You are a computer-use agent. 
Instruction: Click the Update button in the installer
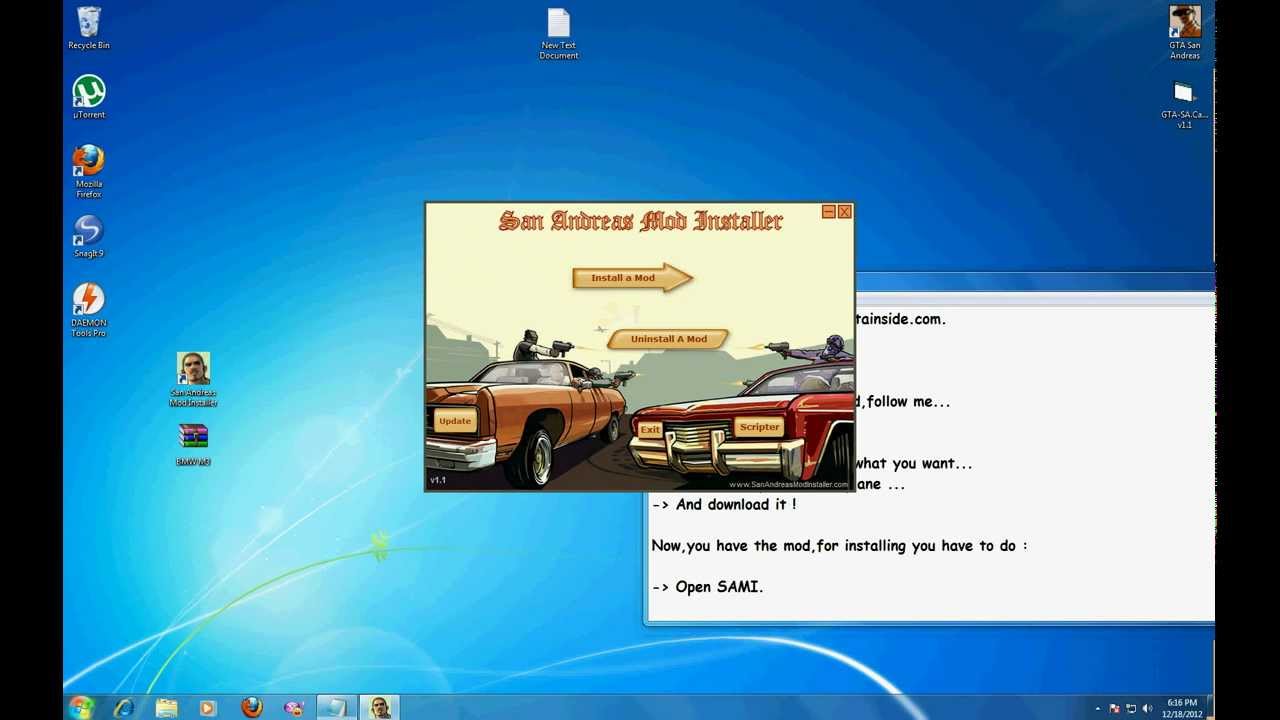[455, 421]
